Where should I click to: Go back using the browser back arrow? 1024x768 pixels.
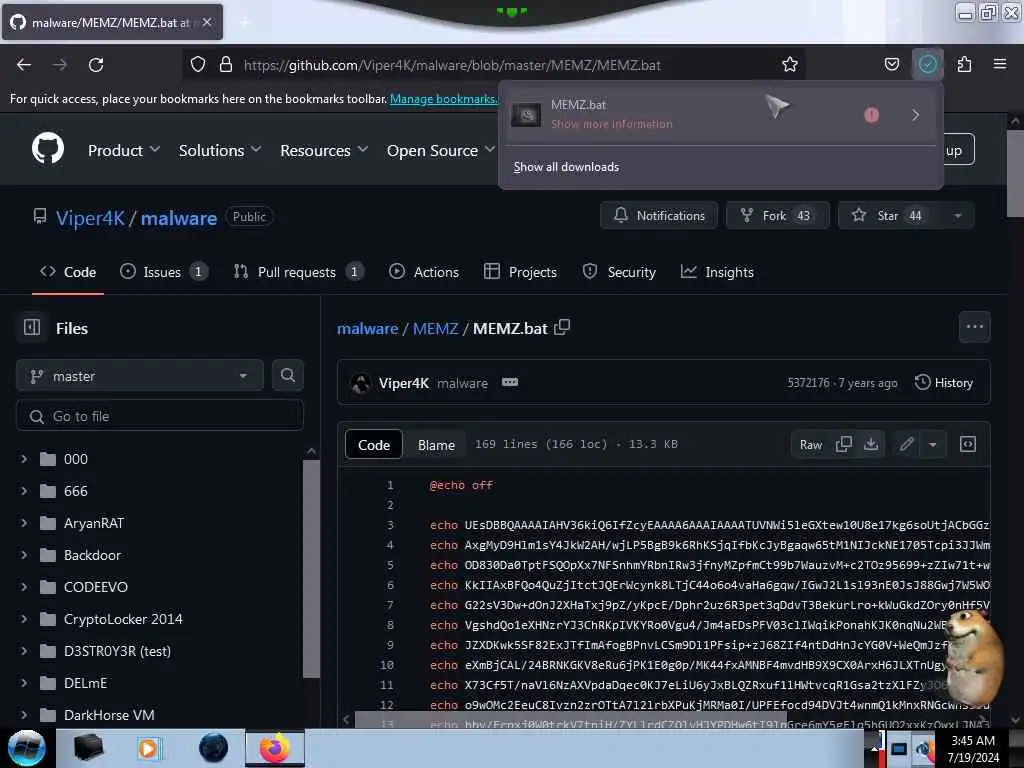point(24,65)
